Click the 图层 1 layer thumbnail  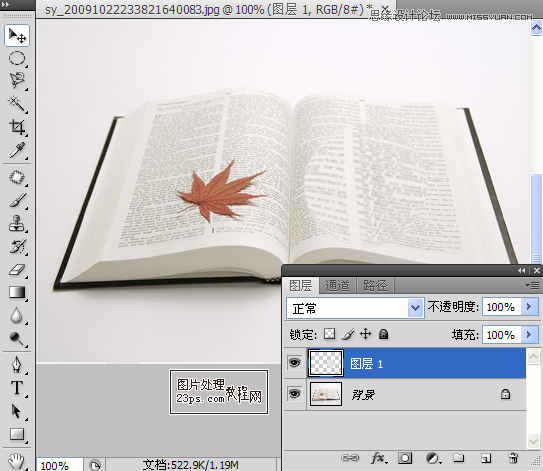[326, 363]
